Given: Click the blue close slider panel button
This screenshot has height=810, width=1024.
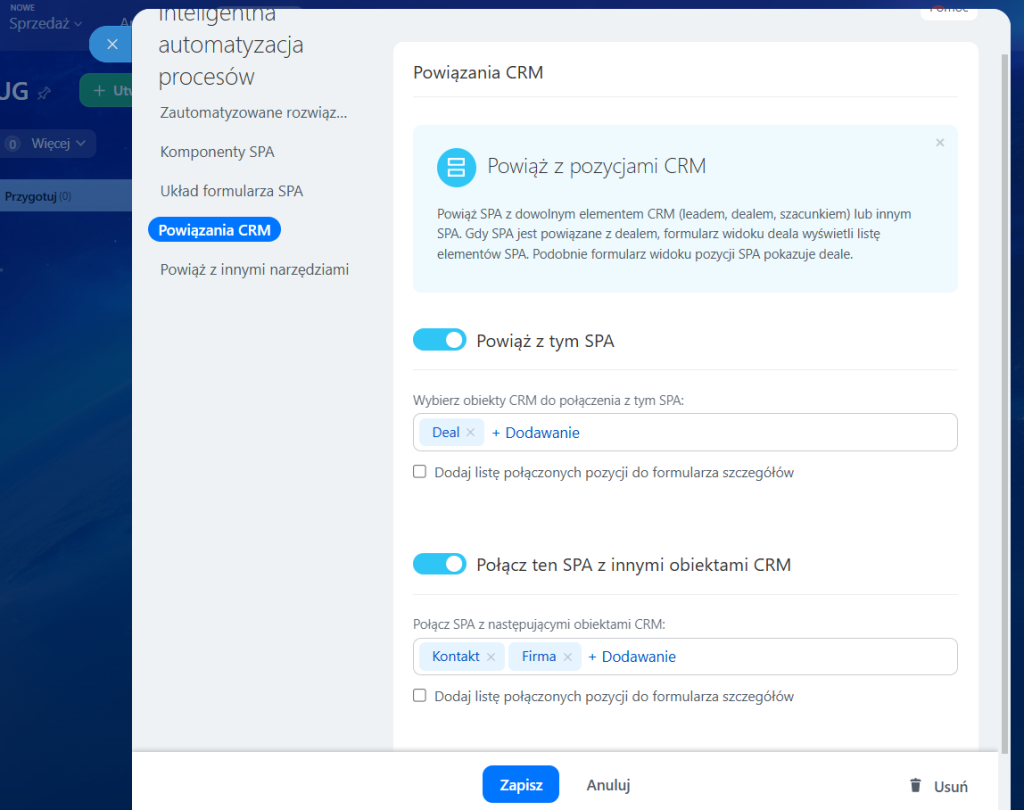Looking at the screenshot, I should pyautogui.click(x=111, y=44).
